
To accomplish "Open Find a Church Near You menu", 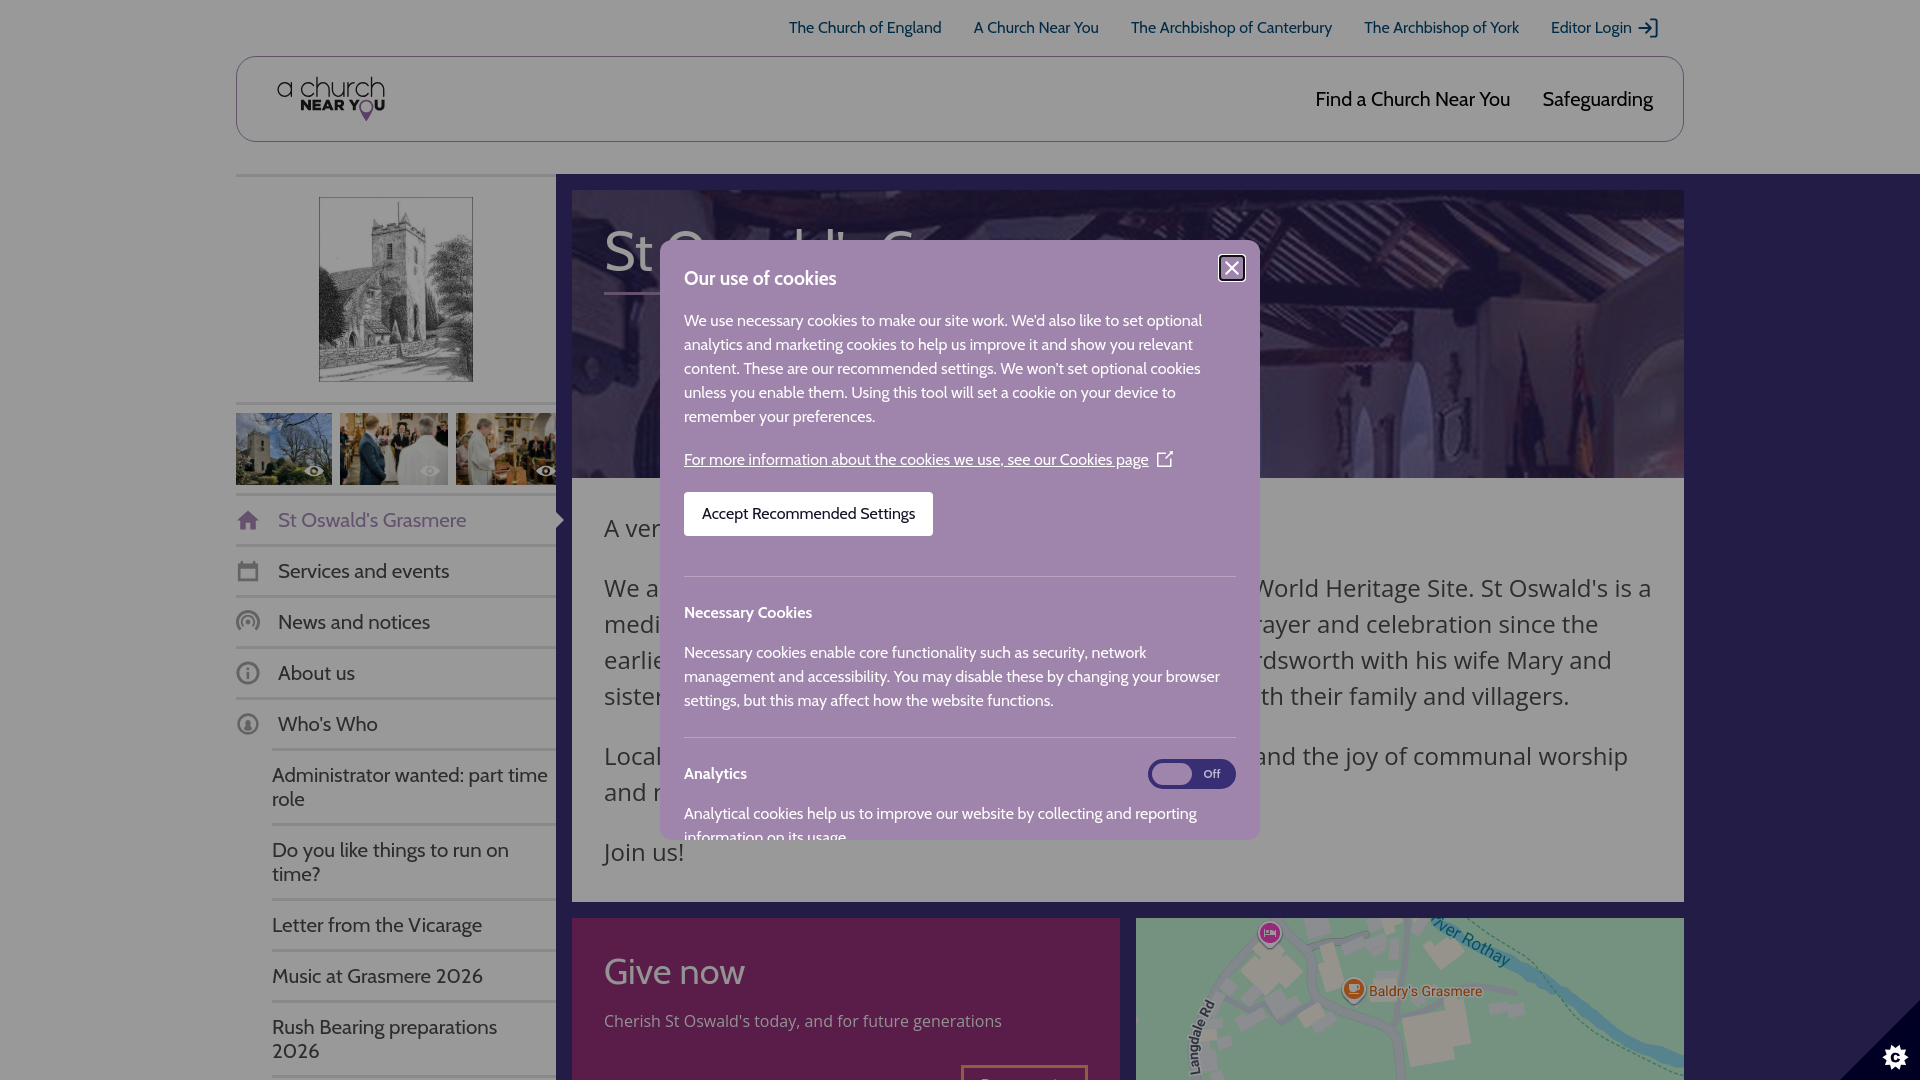I will click(1412, 99).
